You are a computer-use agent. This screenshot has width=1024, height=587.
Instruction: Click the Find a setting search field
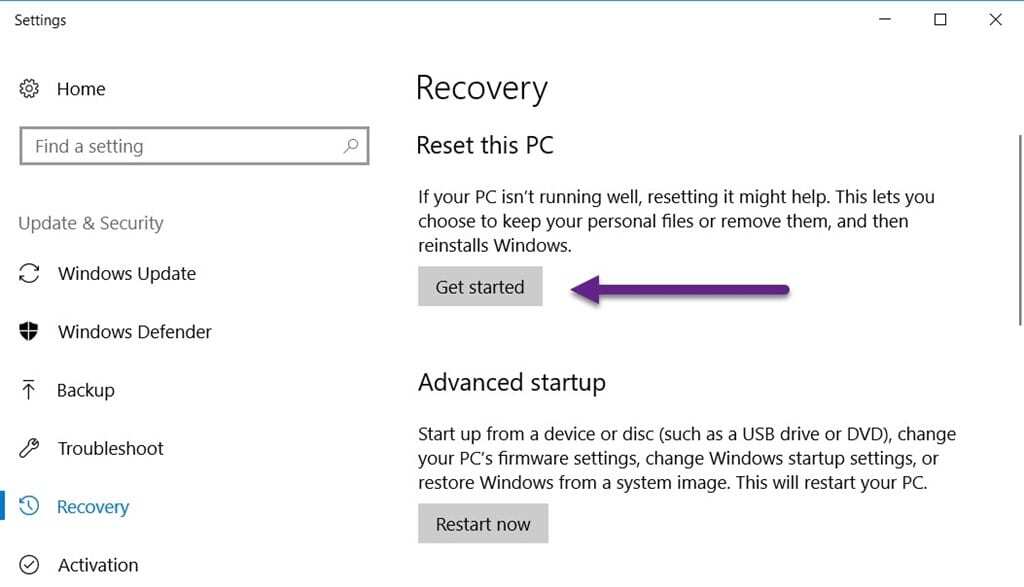coord(180,146)
